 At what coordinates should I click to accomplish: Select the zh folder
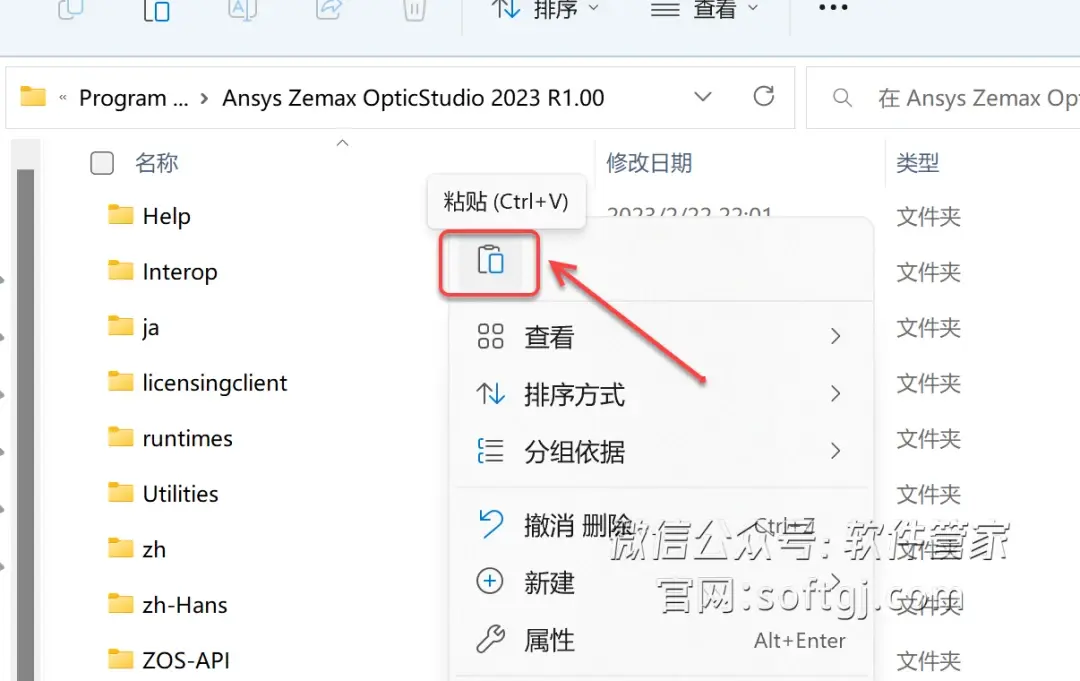coord(154,549)
